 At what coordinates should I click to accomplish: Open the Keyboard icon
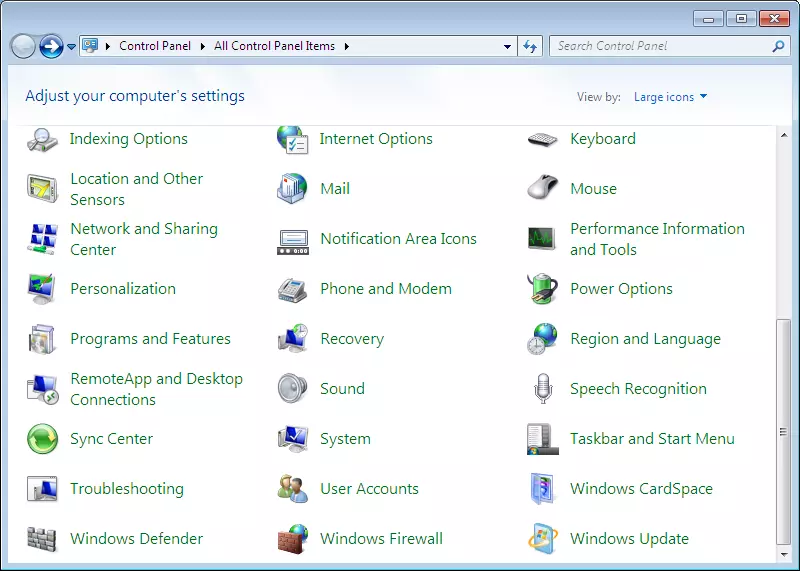click(542, 139)
